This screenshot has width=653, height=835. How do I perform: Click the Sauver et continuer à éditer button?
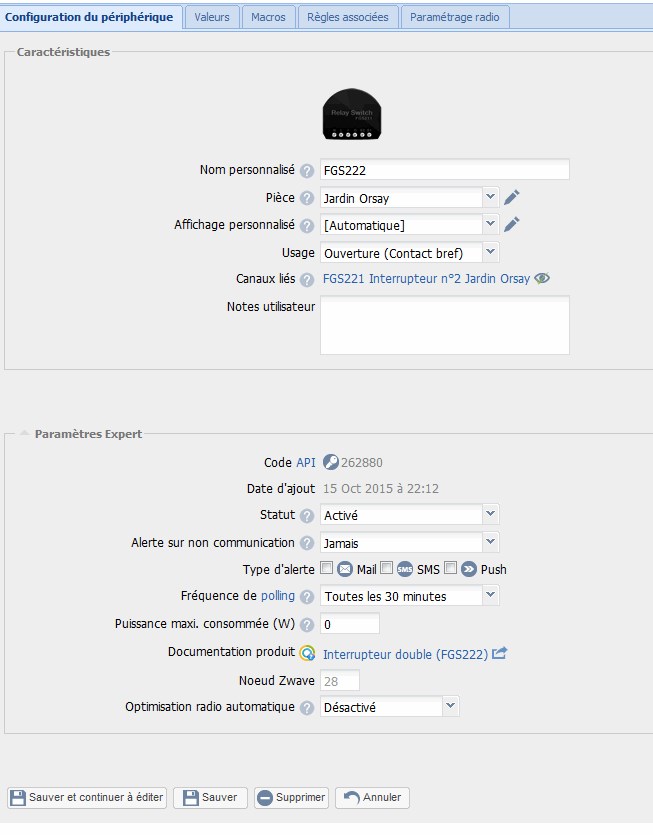pos(87,797)
